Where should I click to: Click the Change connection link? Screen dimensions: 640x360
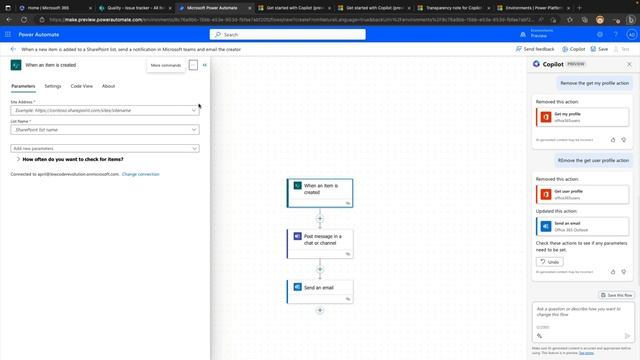point(140,174)
